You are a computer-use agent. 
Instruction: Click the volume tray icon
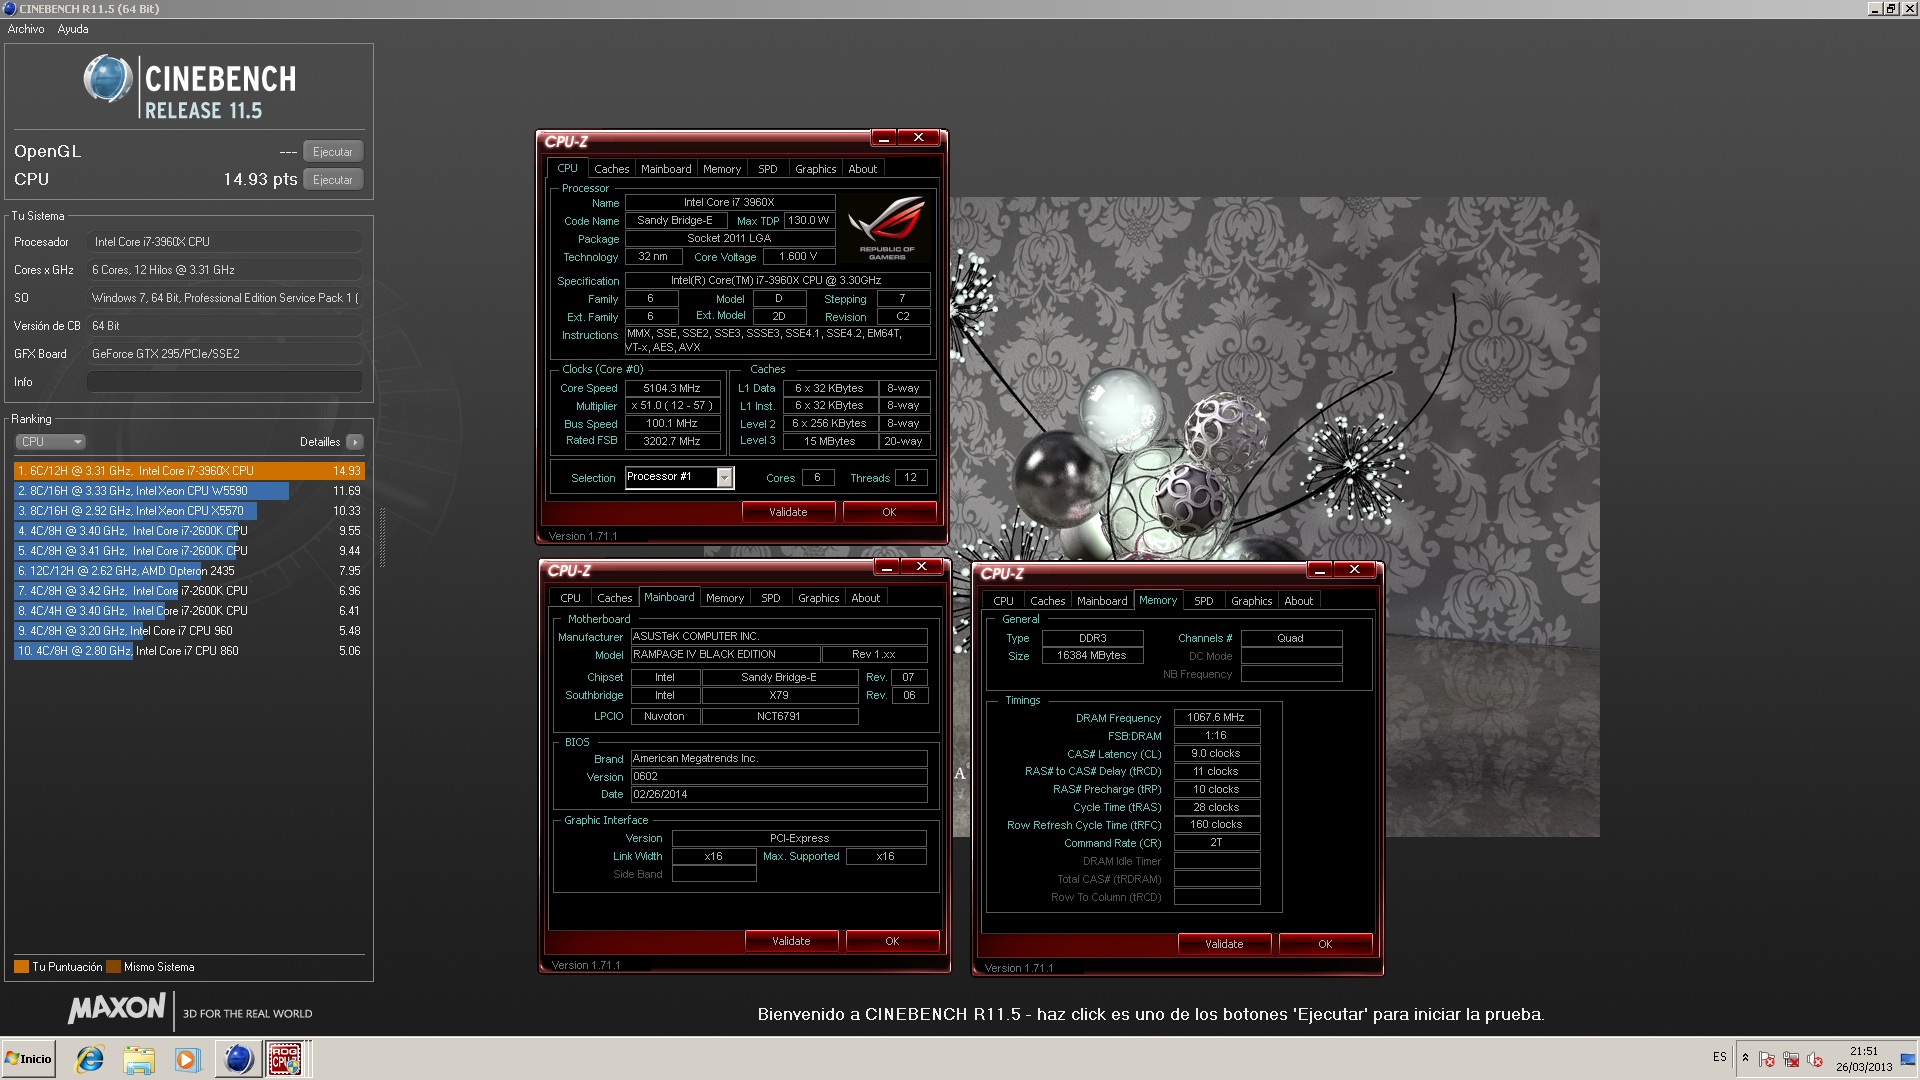click(x=1815, y=1059)
